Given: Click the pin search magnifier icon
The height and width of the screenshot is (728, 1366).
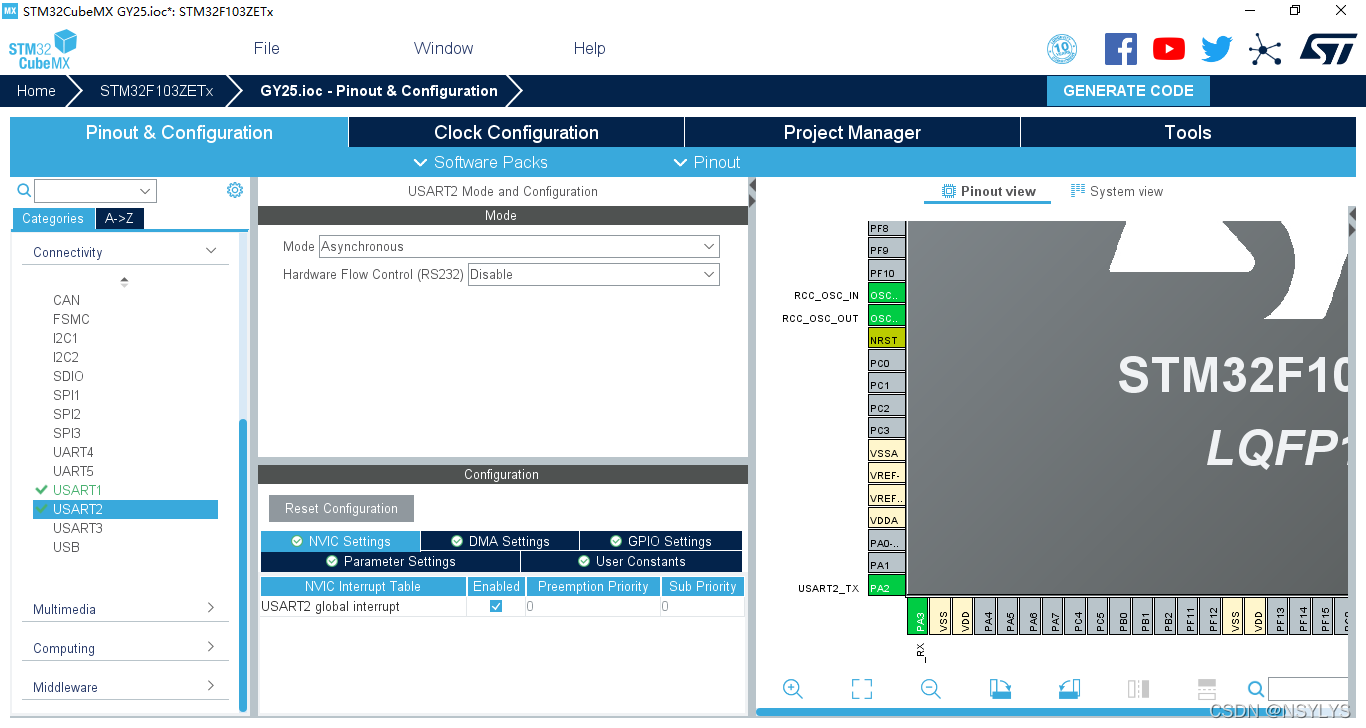Looking at the screenshot, I should point(1256,689).
